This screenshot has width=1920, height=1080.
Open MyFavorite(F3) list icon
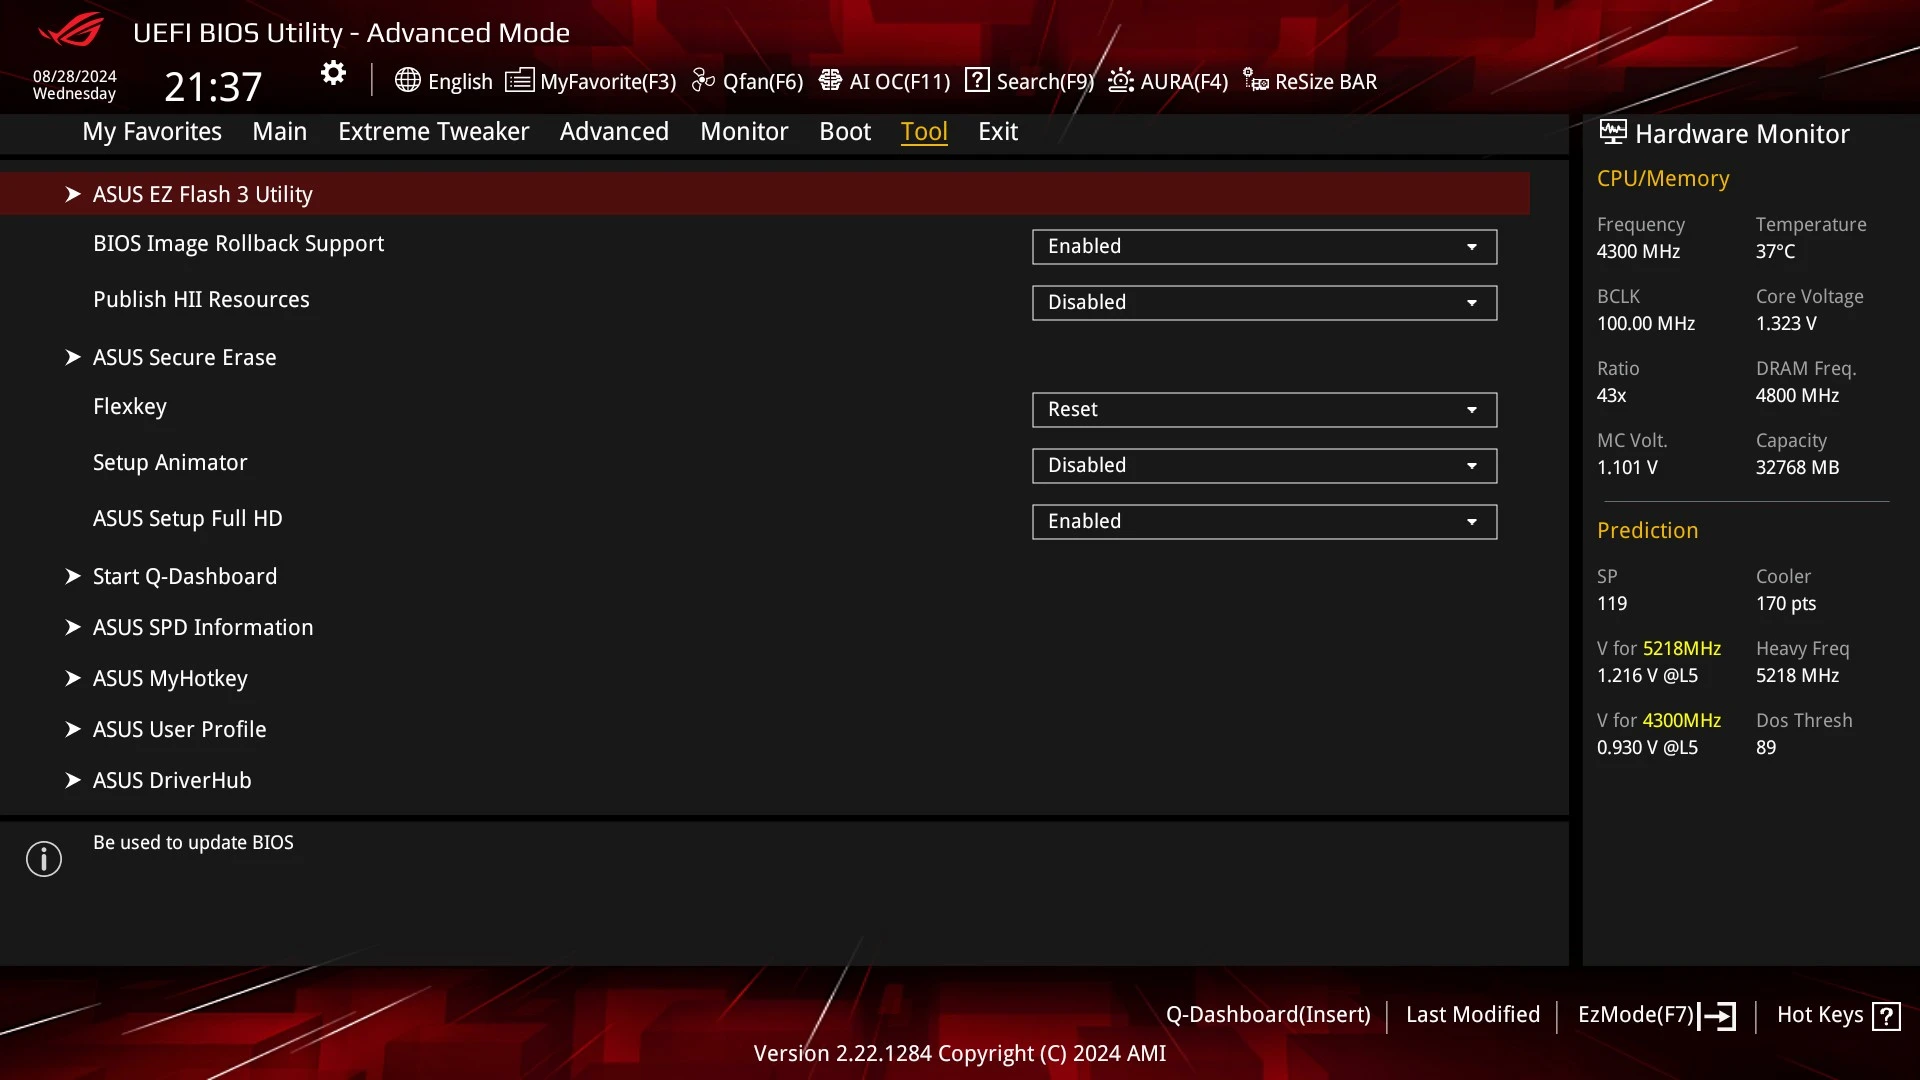[x=519, y=80]
